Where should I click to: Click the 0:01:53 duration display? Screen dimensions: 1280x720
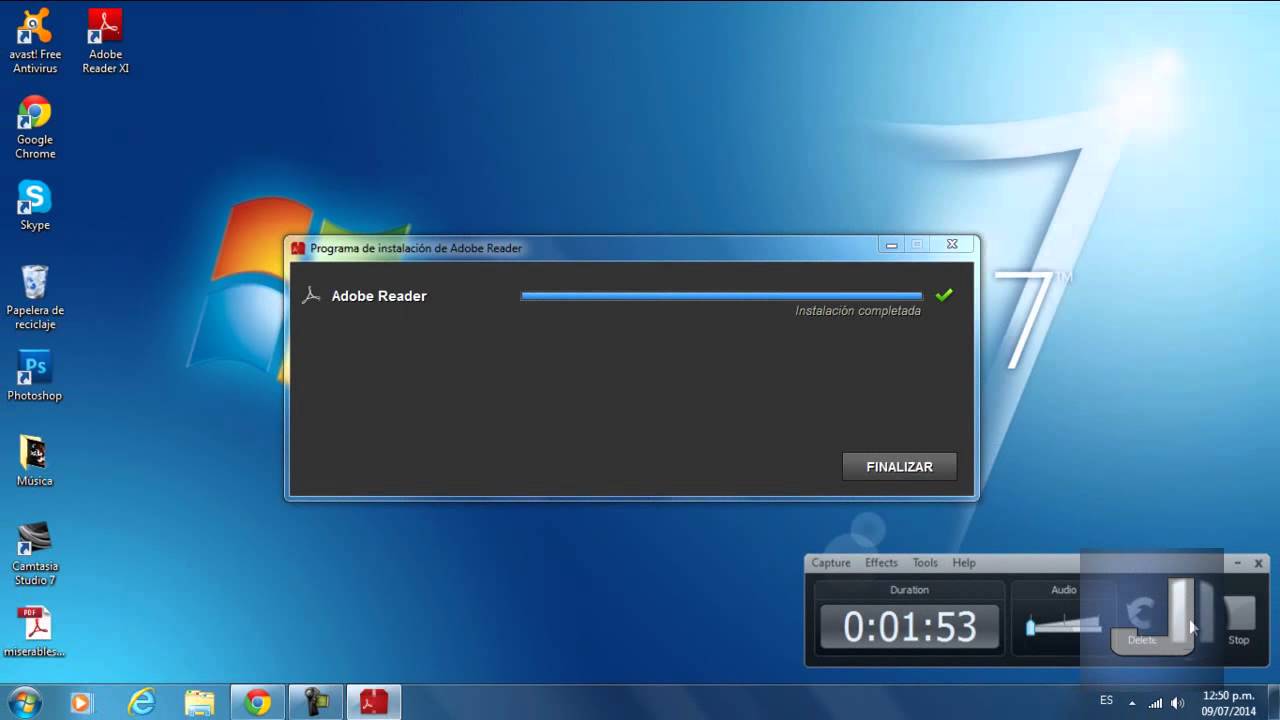(x=909, y=627)
